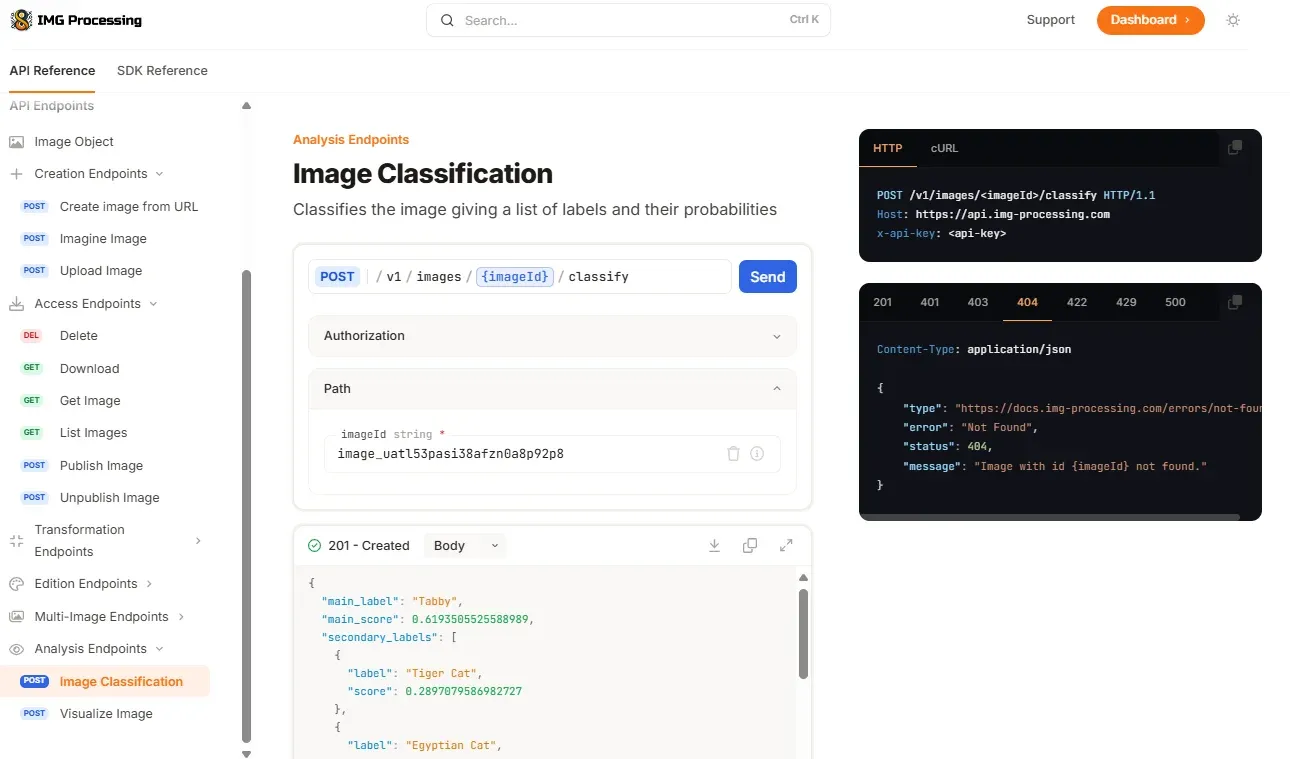Click the trash icon in imageId field
Screen dimensions: 1290x759
coord(733,454)
